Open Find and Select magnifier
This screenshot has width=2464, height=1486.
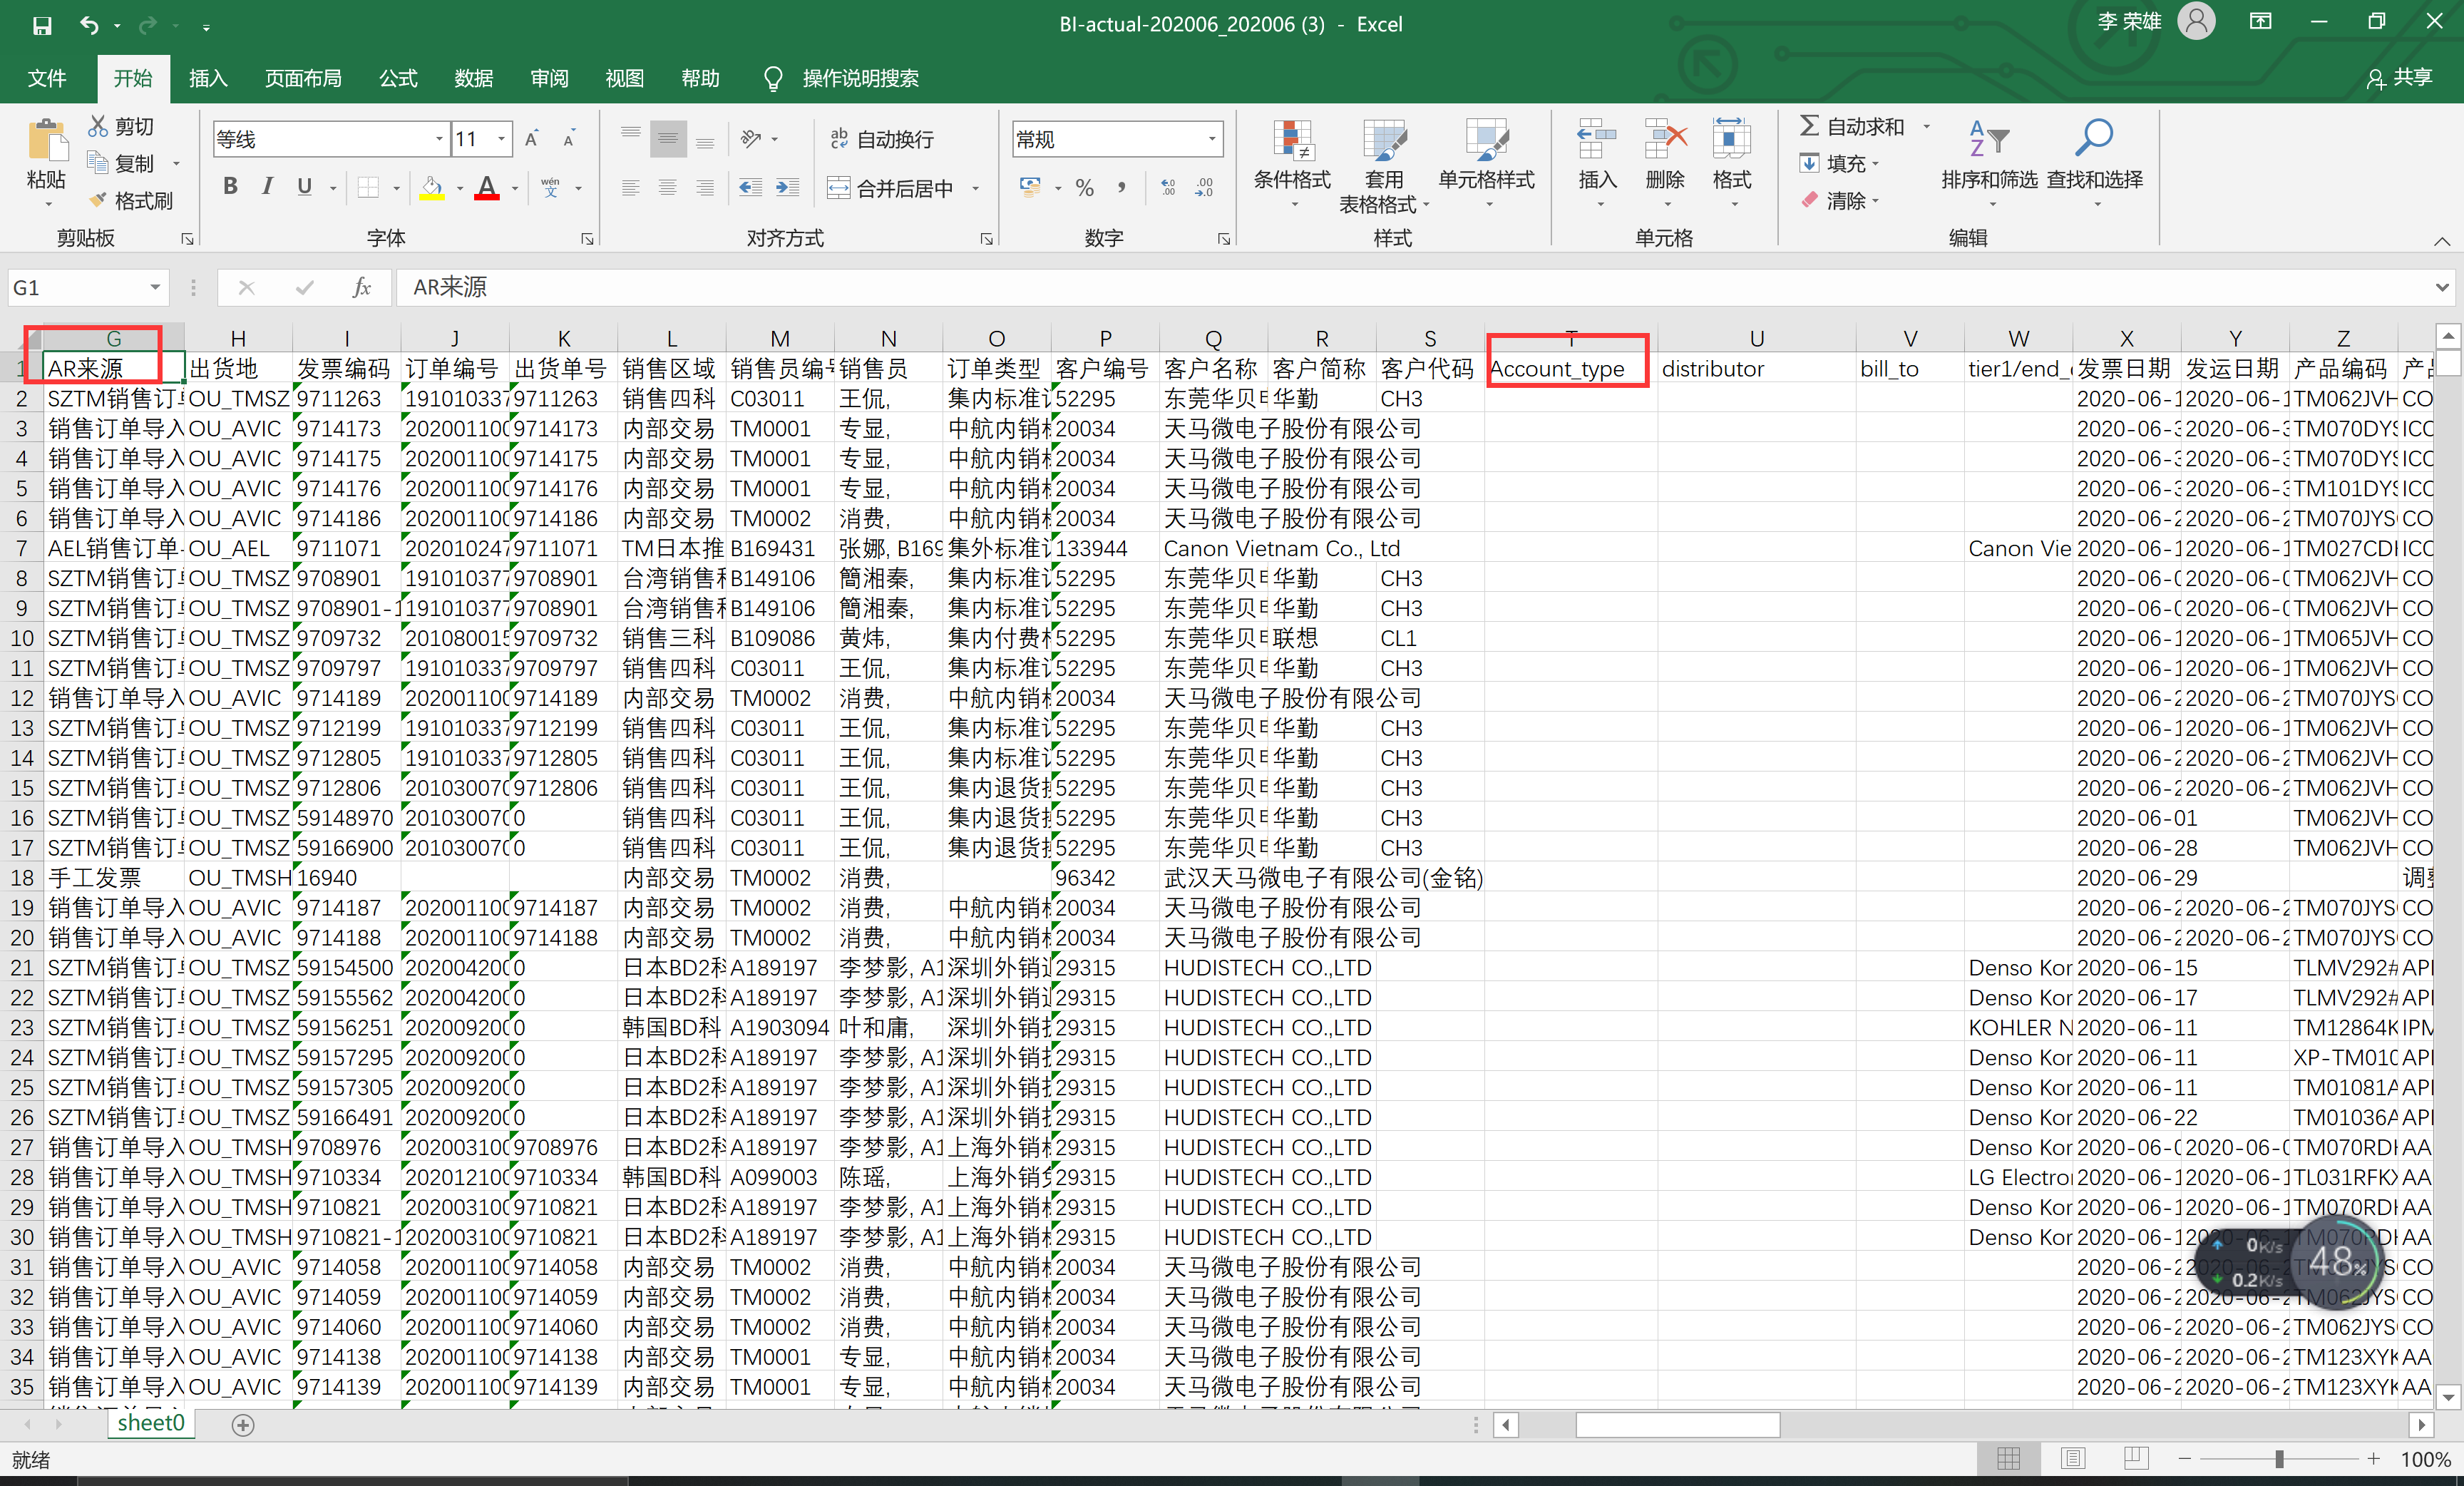pos(2094,138)
